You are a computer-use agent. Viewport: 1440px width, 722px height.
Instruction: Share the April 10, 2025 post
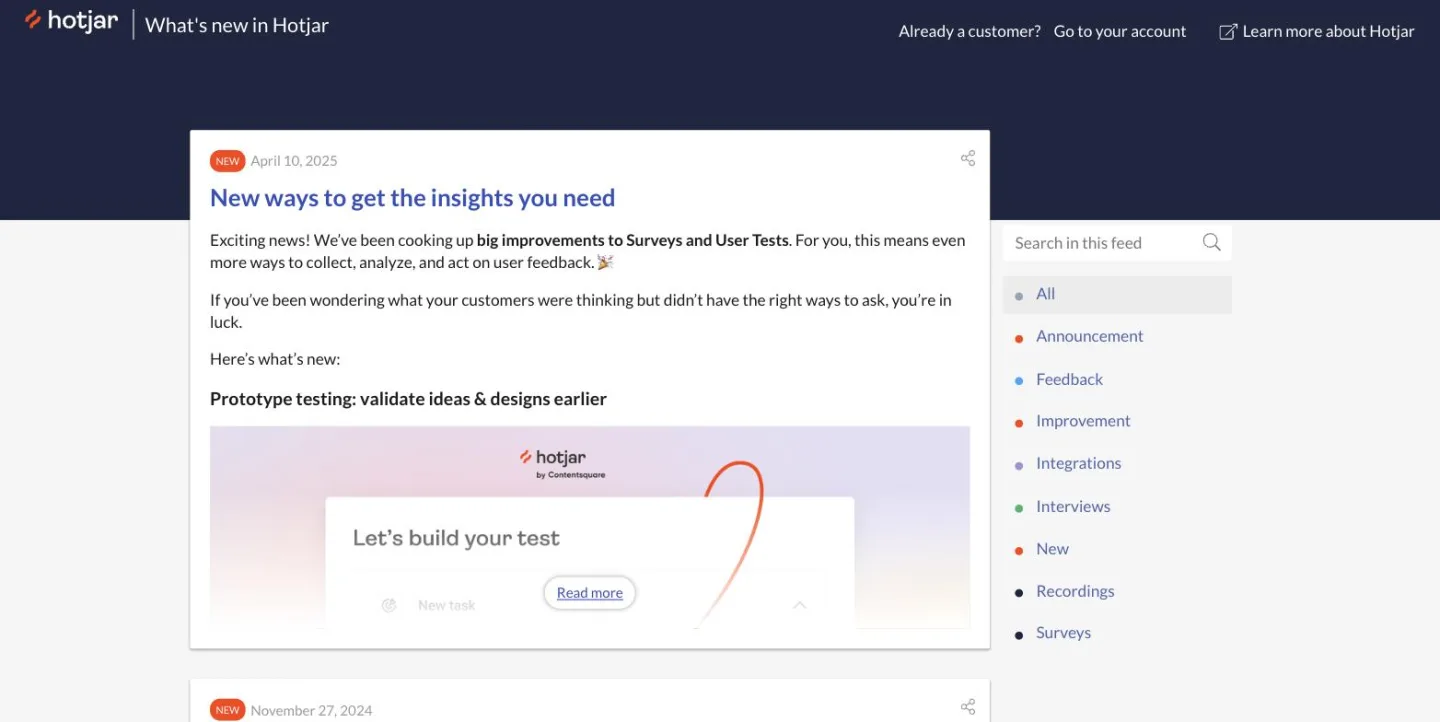coord(967,158)
